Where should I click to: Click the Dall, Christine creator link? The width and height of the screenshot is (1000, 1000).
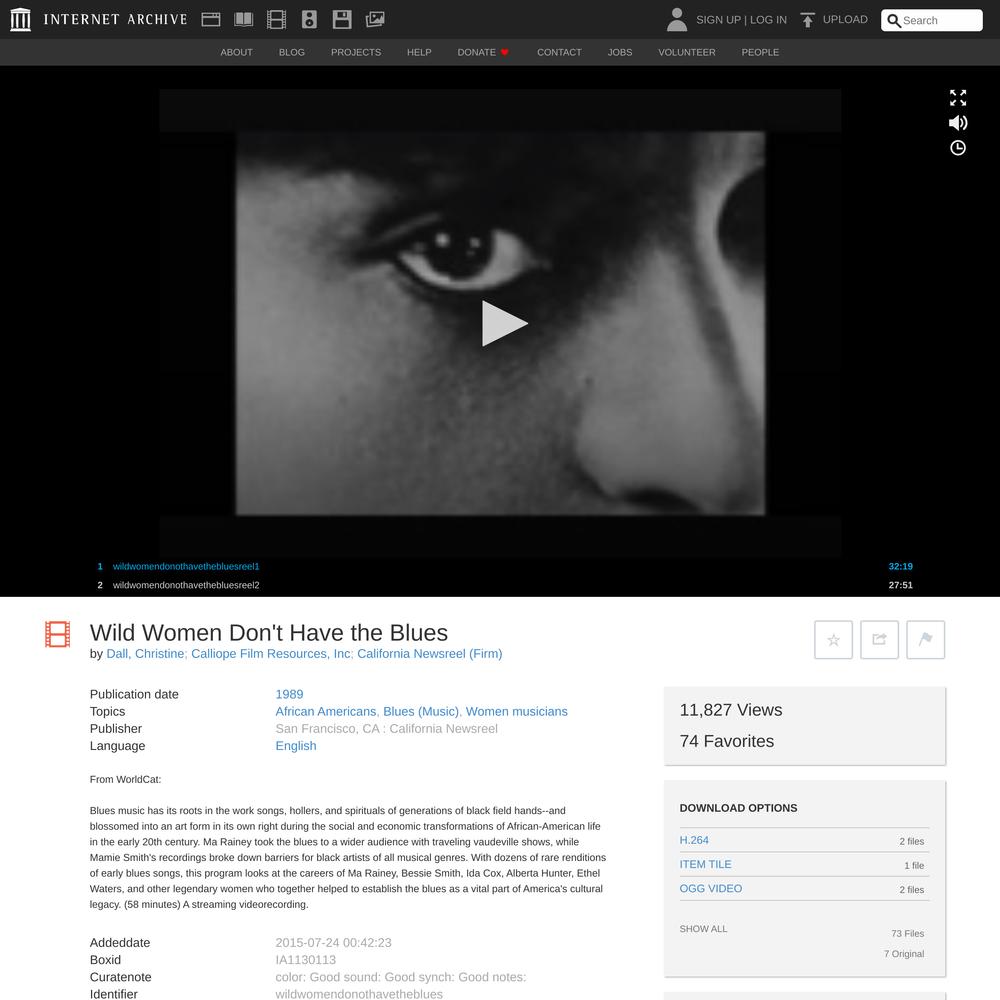(145, 654)
